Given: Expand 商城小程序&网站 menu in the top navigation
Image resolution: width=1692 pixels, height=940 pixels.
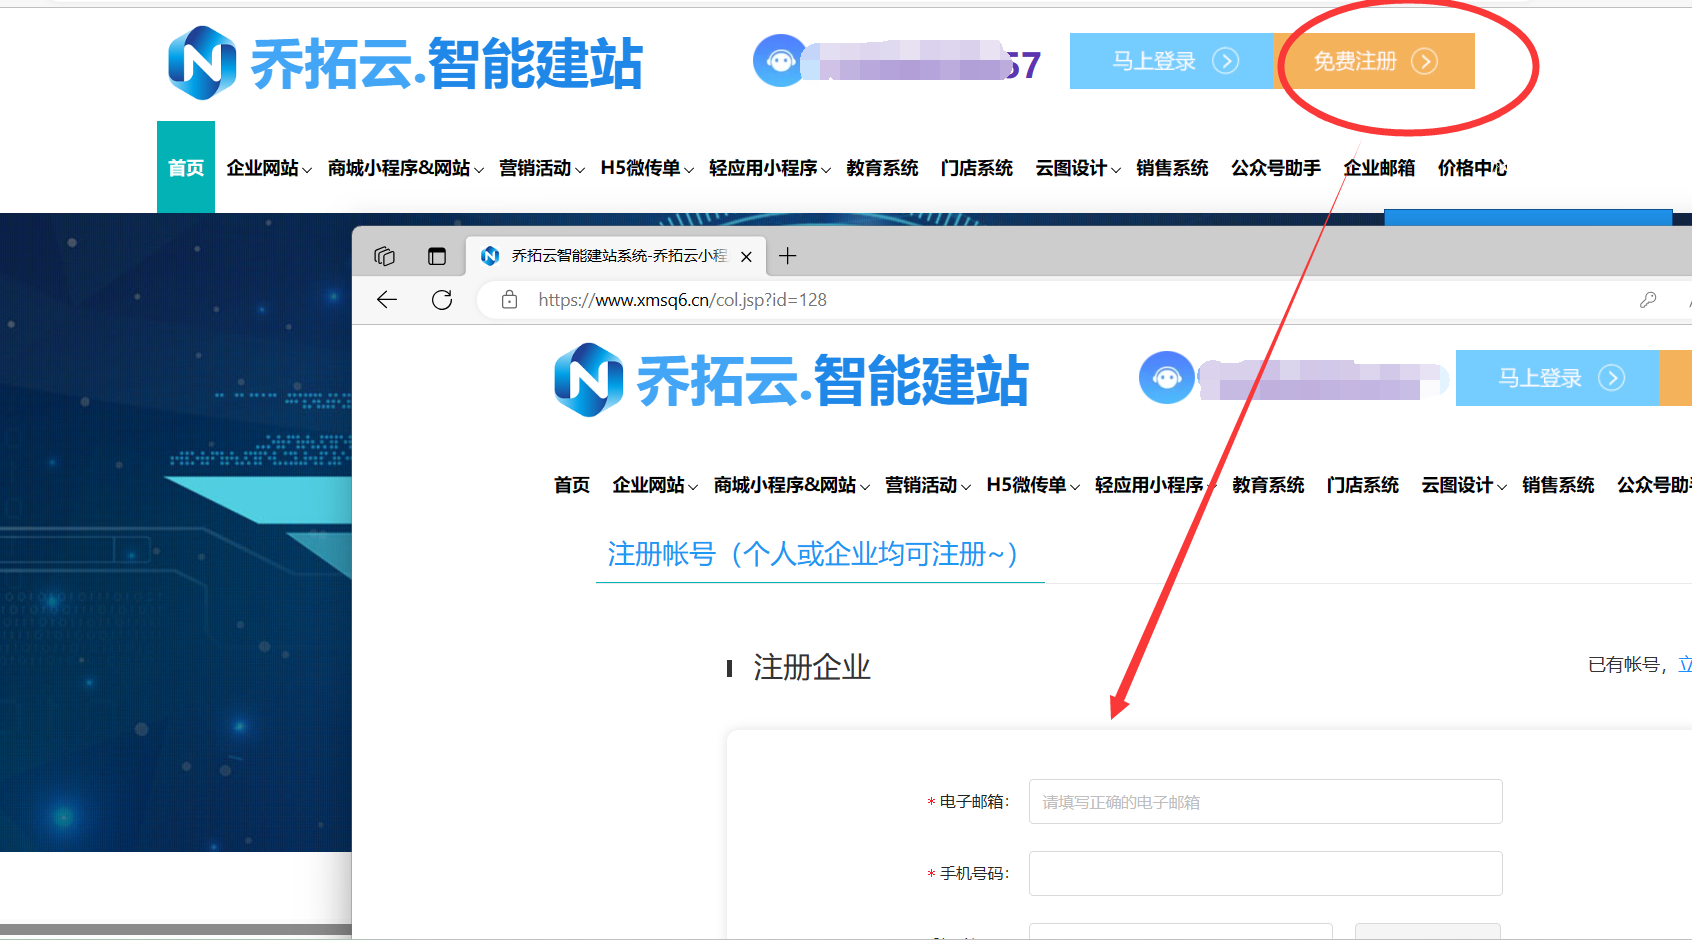Looking at the screenshot, I should click(406, 168).
